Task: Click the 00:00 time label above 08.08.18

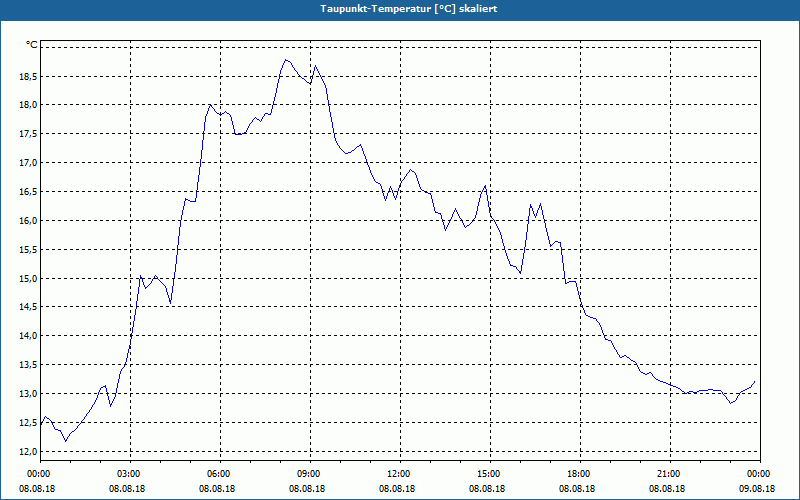Action: tap(37, 474)
